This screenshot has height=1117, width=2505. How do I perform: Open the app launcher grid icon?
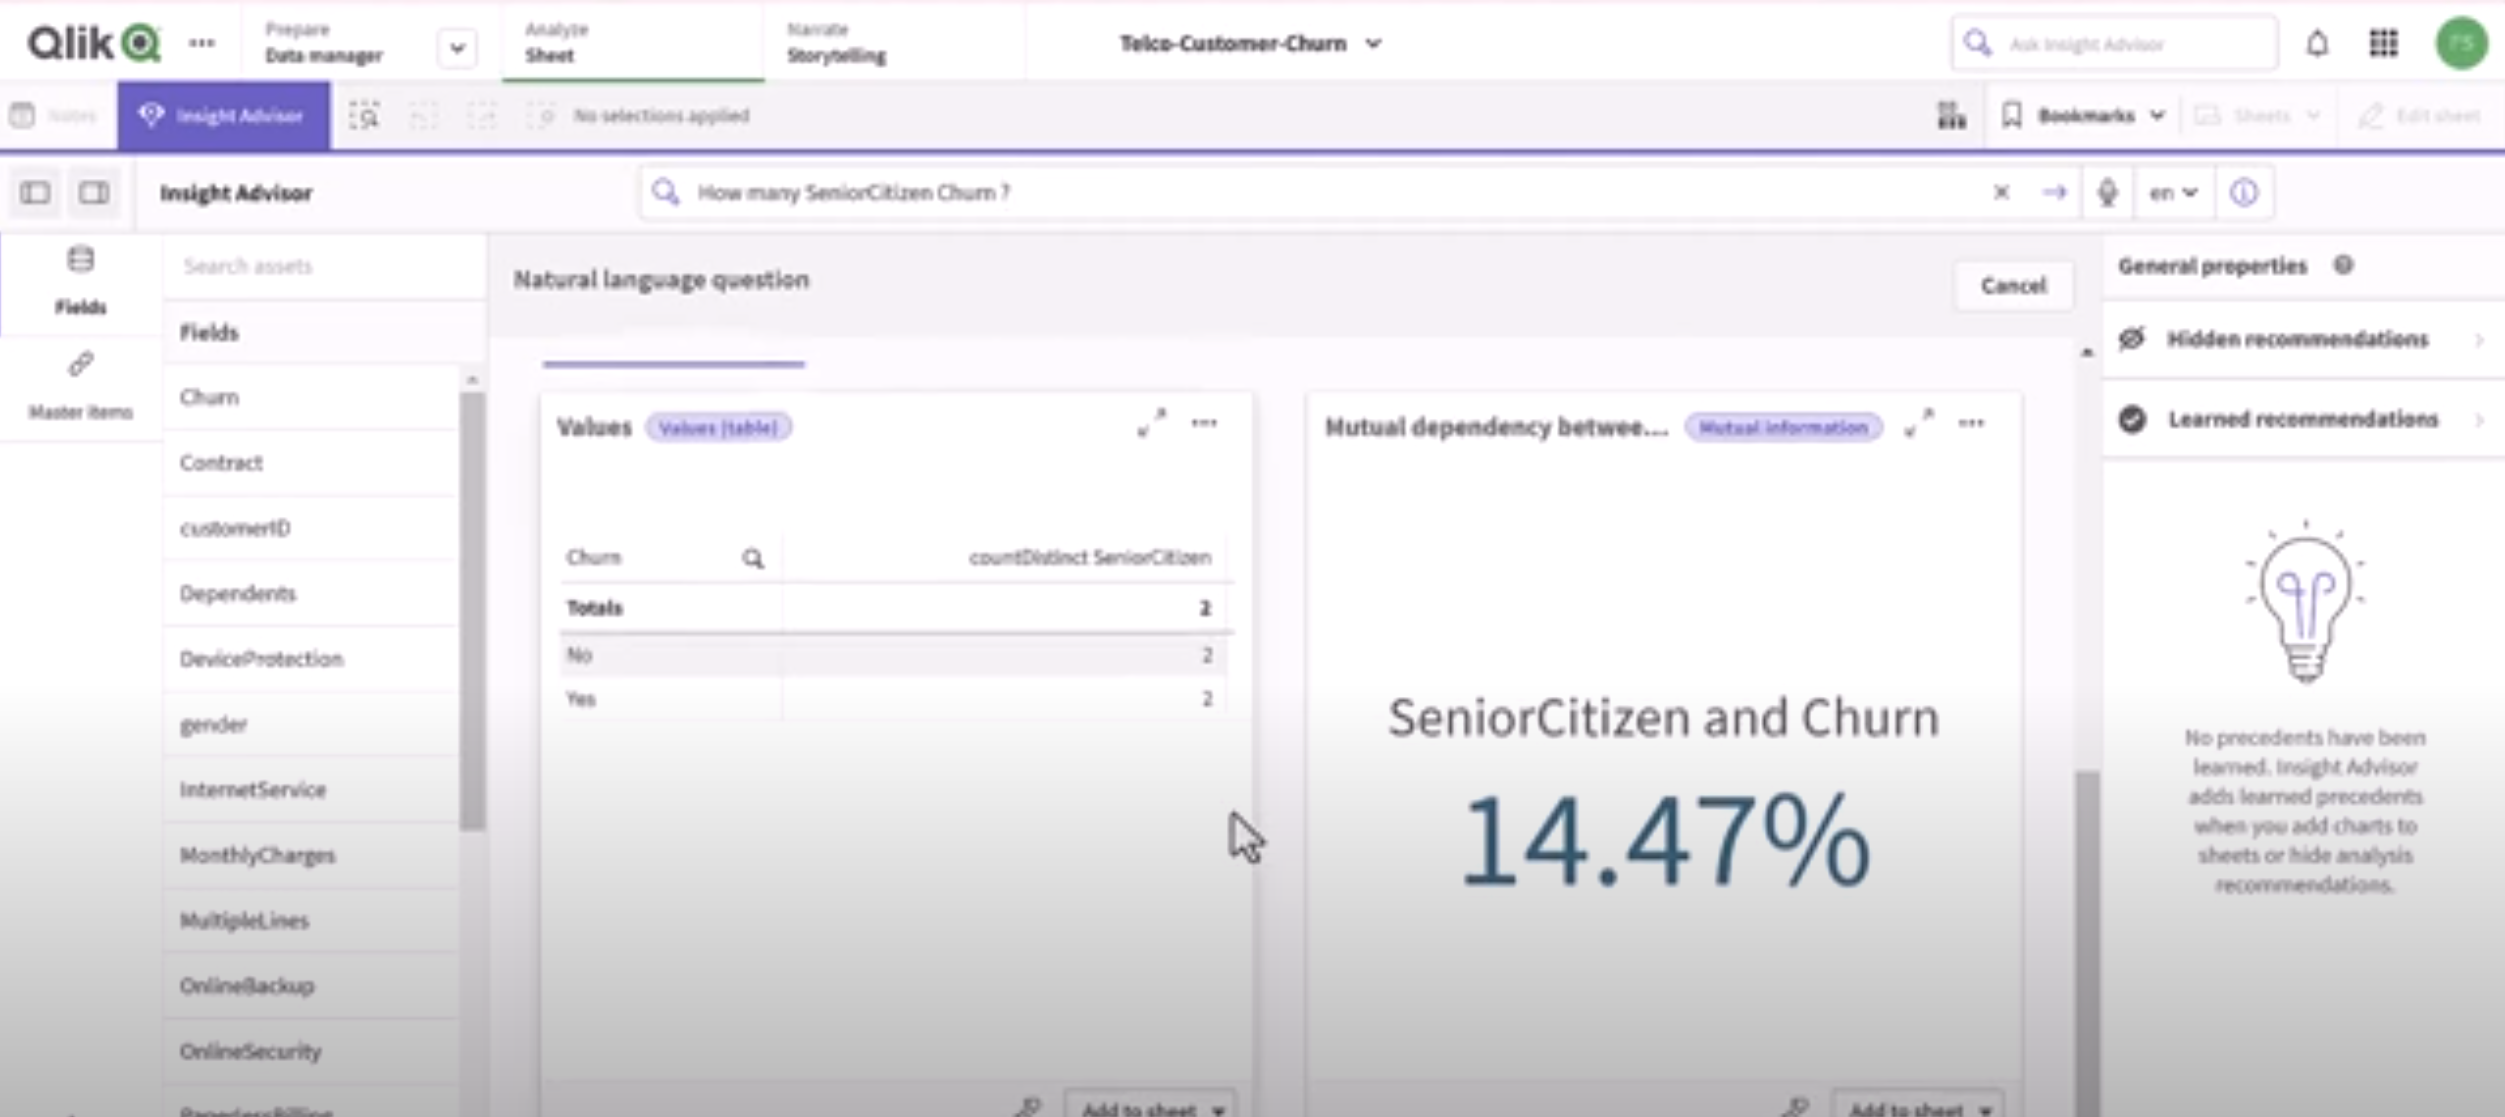(2383, 44)
